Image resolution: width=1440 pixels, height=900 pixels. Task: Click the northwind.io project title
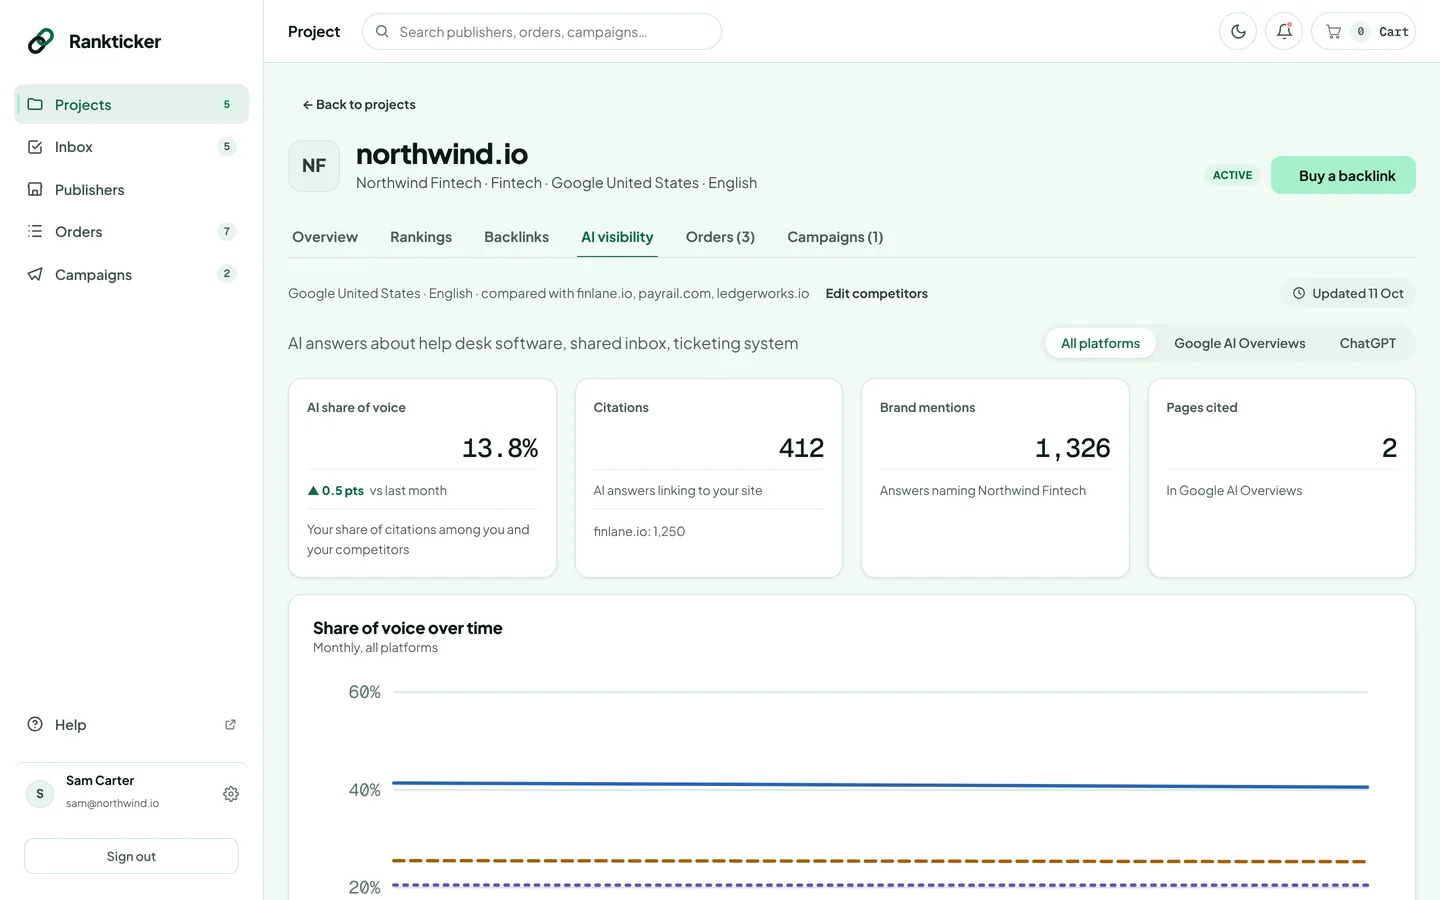pyautogui.click(x=442, y=154)
